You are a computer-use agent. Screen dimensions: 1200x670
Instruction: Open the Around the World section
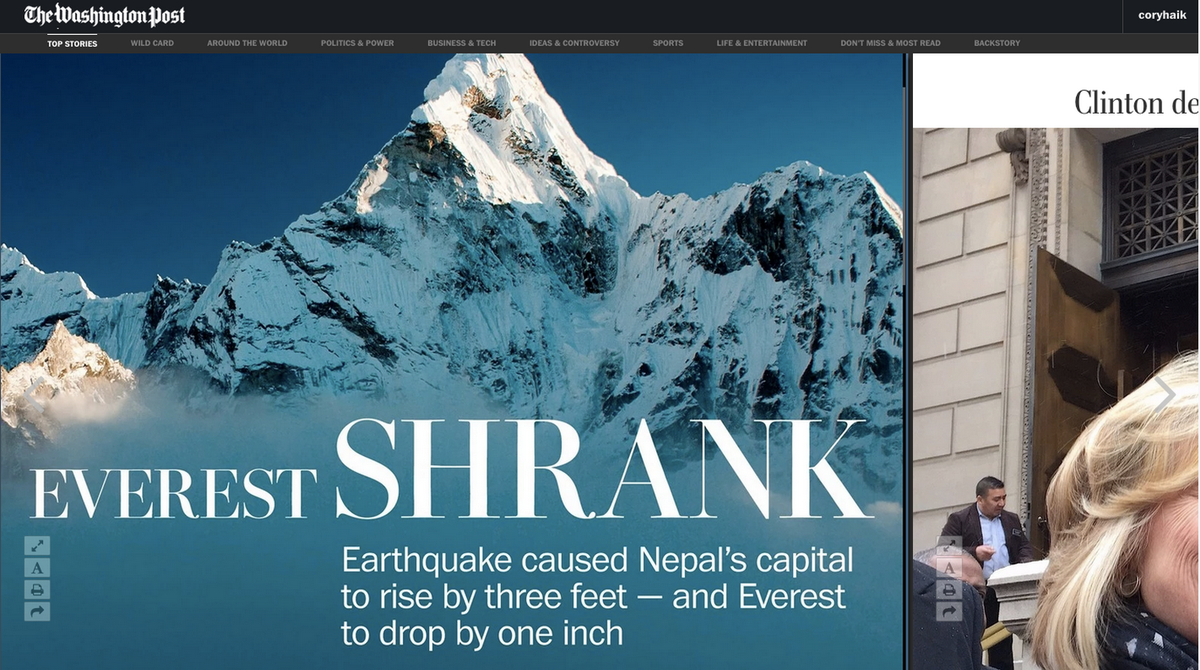(x=247, y=43)
